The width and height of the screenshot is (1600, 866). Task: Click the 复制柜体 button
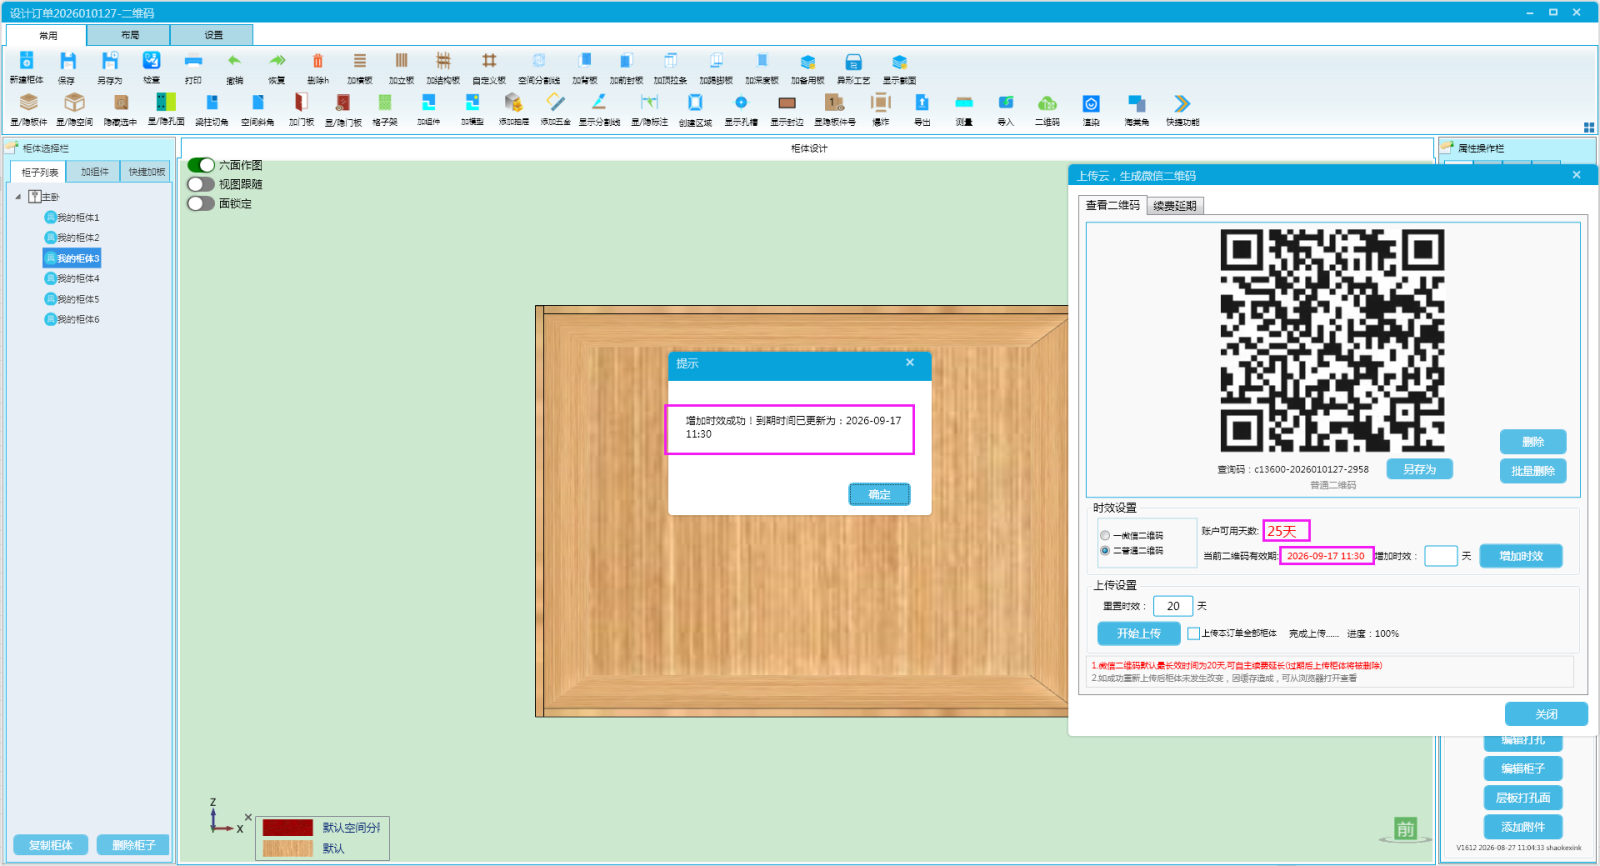[50, 845]
